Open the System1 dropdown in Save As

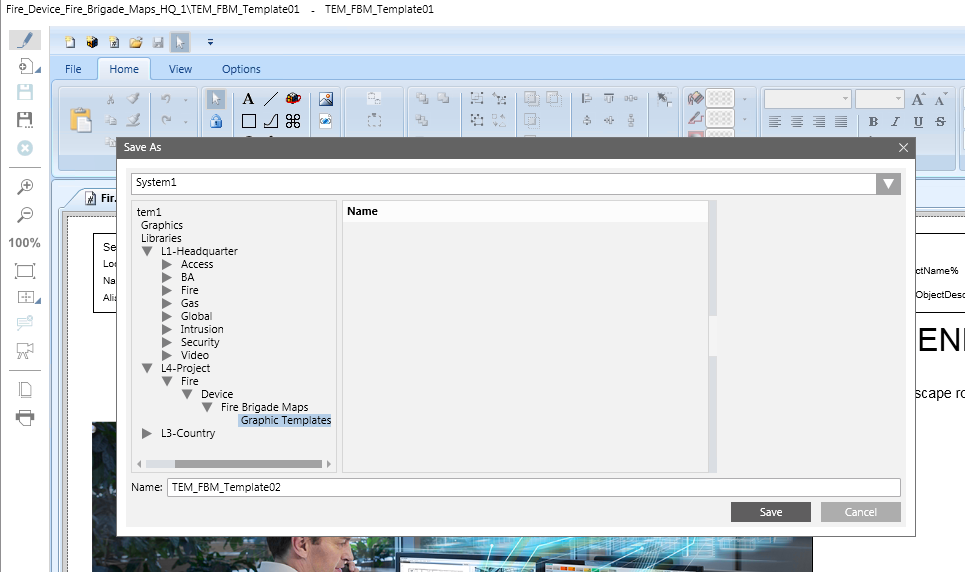coord(887,184)
